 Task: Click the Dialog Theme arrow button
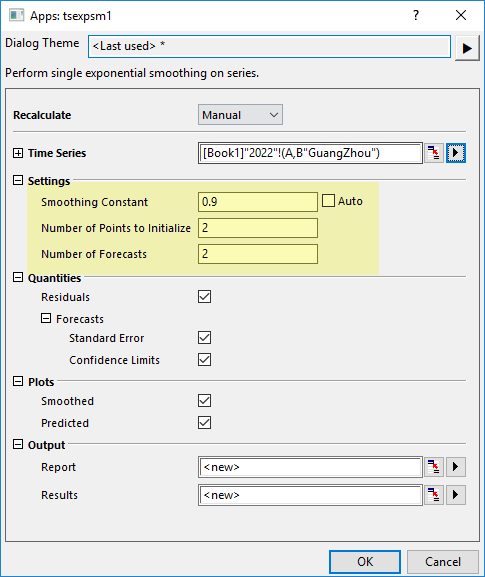tap(467, 48)
